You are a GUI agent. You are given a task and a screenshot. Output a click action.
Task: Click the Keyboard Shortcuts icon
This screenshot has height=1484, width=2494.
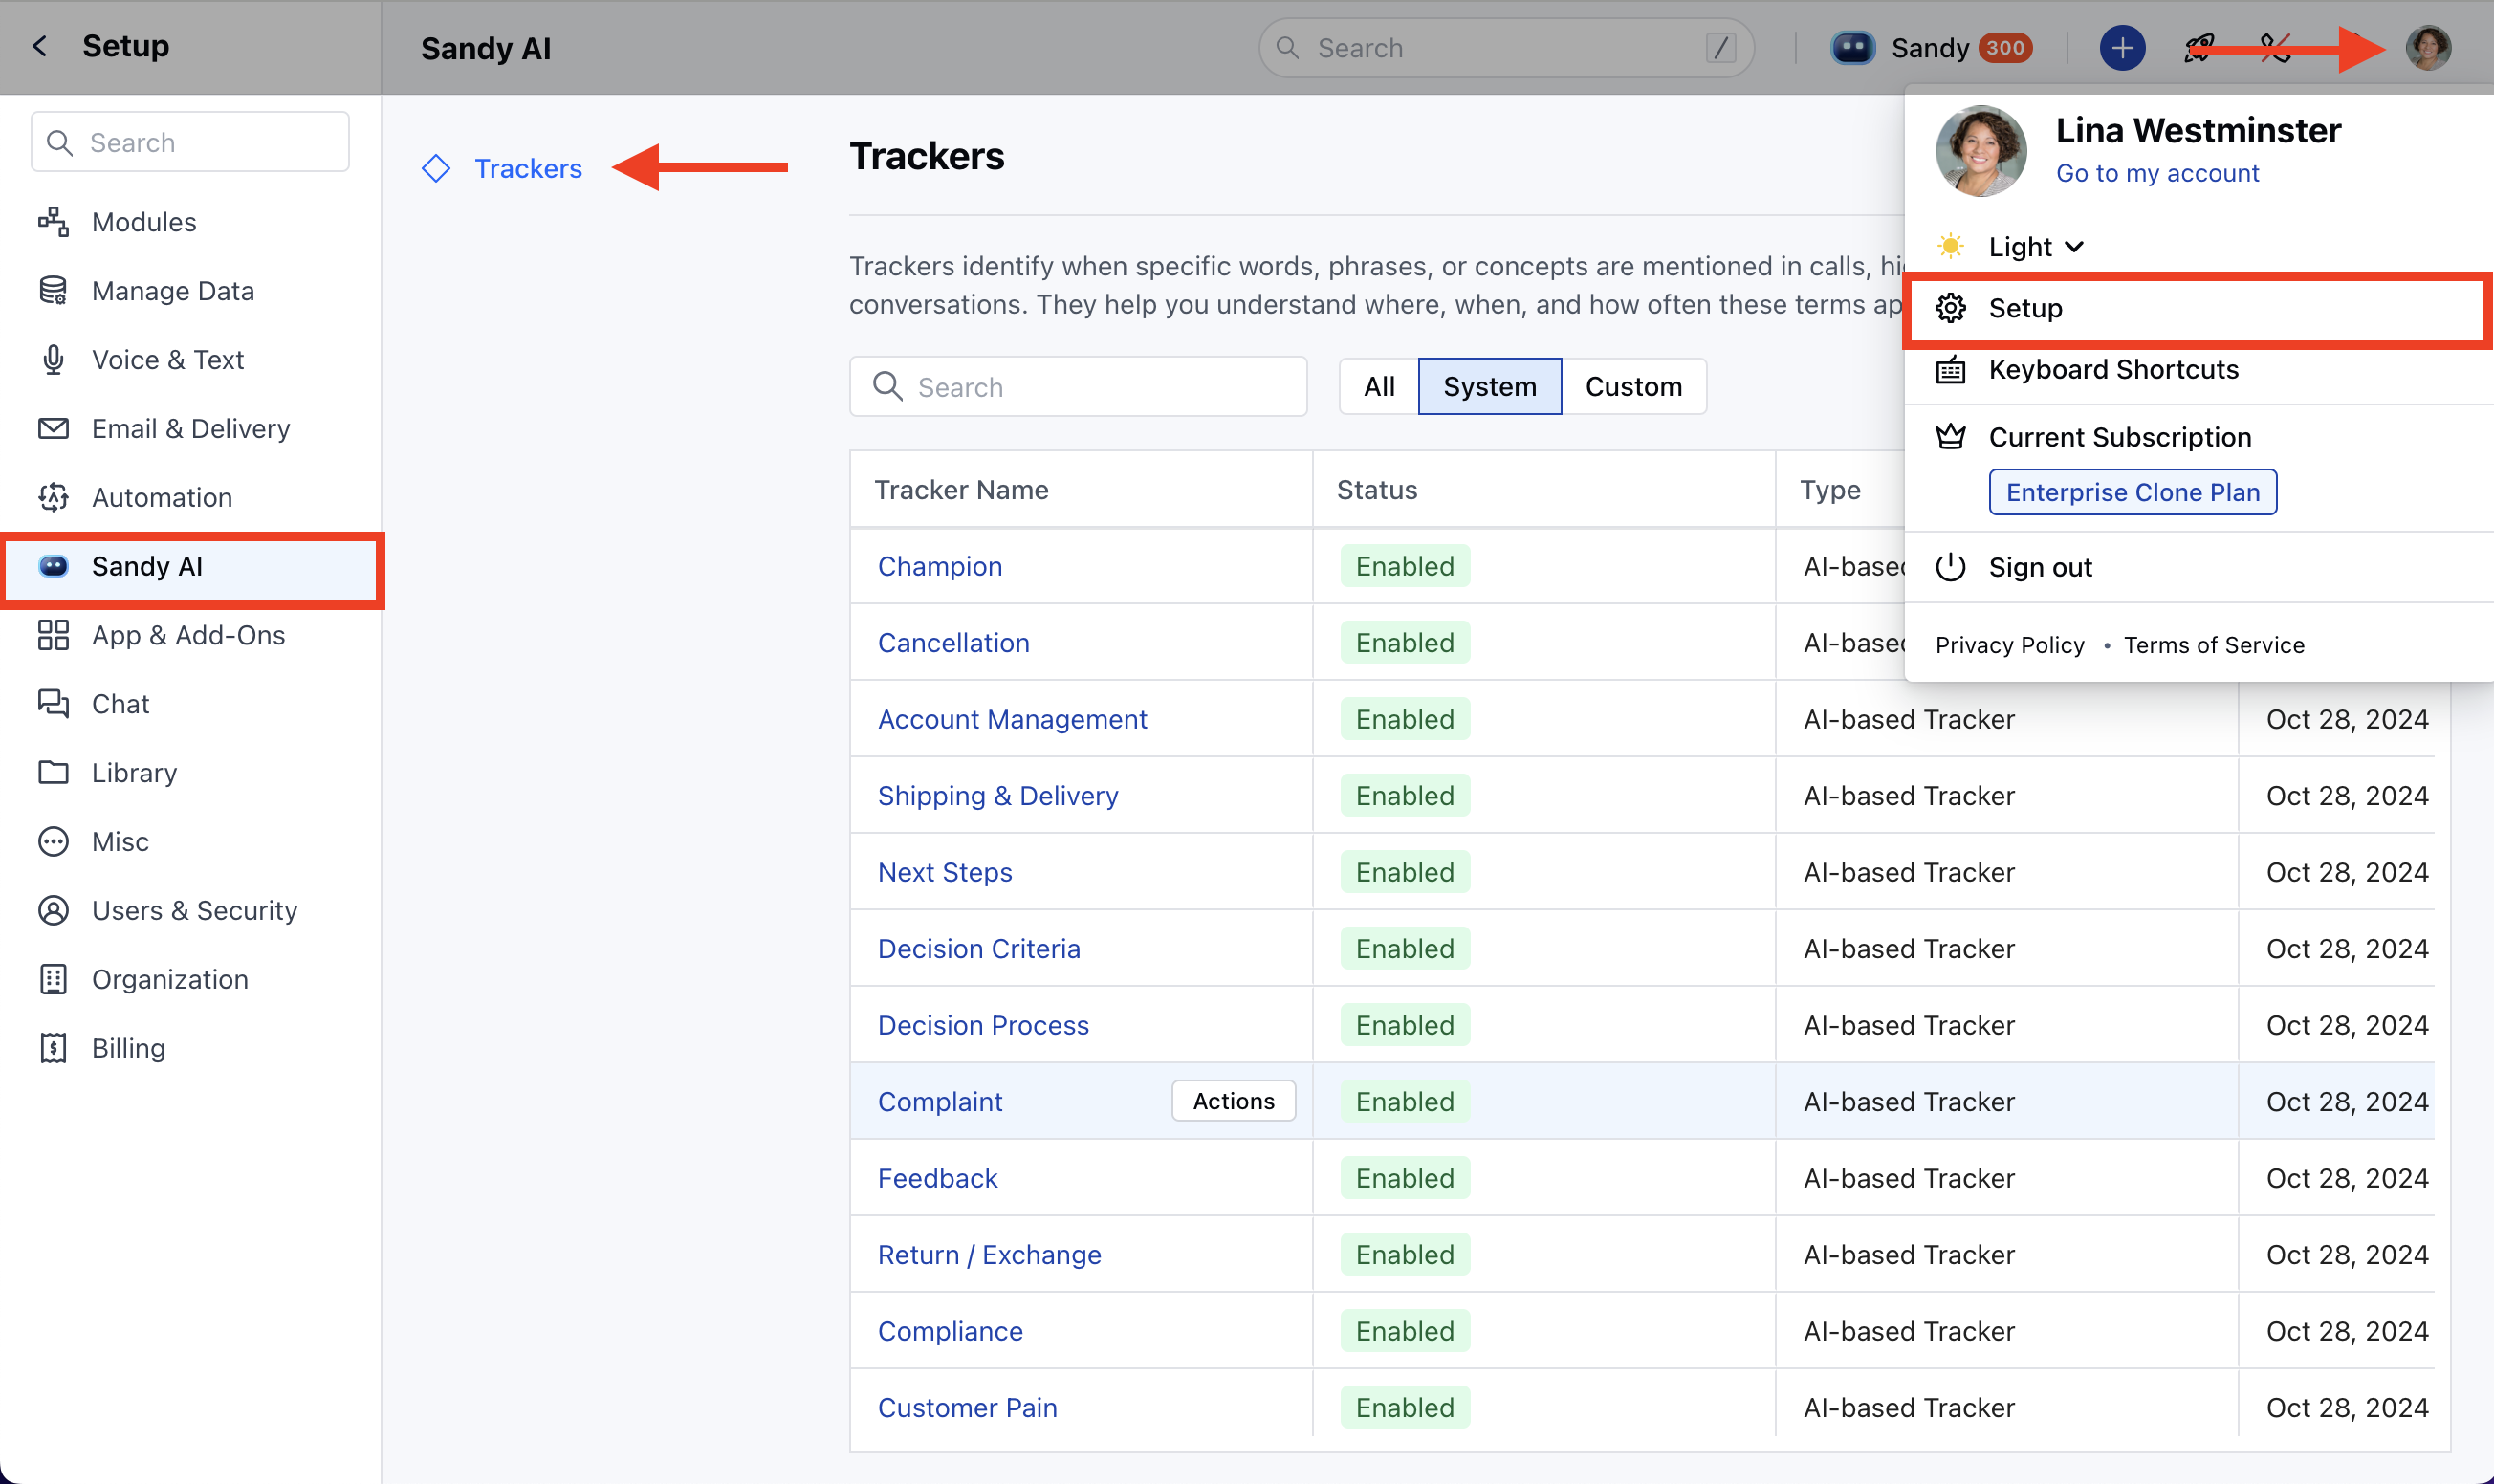[x=1951, y=371]
